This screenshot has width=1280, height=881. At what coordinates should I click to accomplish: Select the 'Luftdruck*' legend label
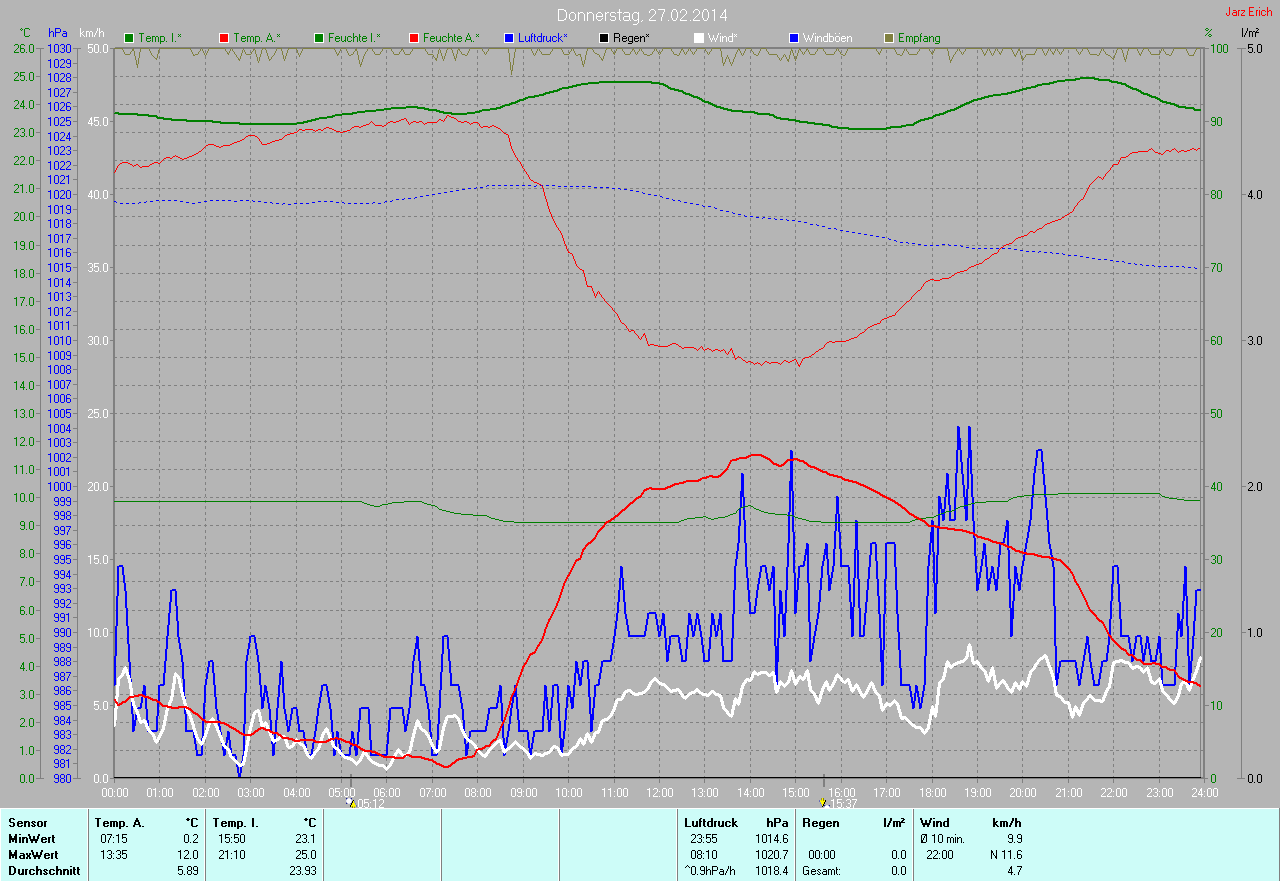point(543,38)
